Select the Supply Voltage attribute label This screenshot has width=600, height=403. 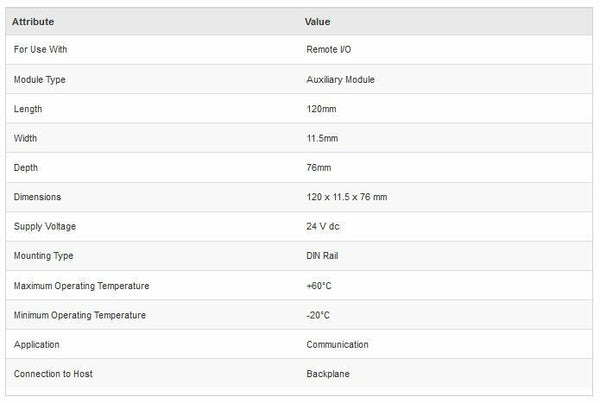tap(45, 226)
